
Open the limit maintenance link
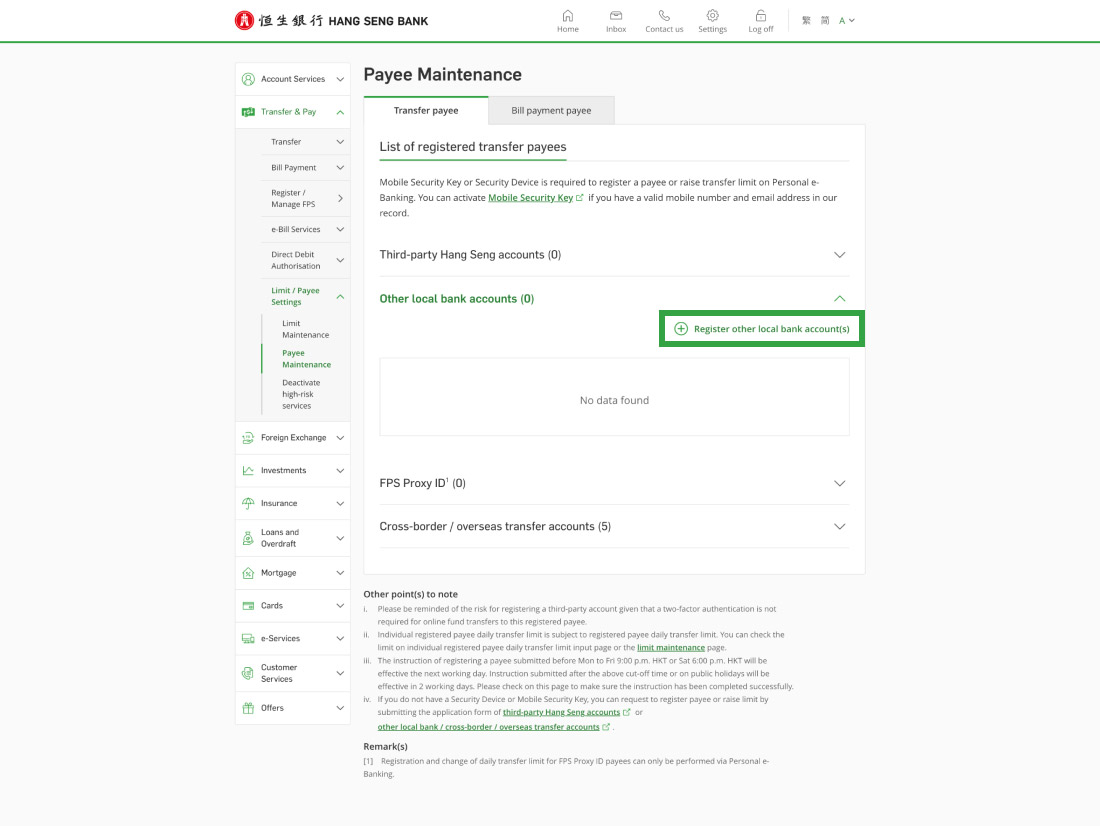tap(670, 648)
